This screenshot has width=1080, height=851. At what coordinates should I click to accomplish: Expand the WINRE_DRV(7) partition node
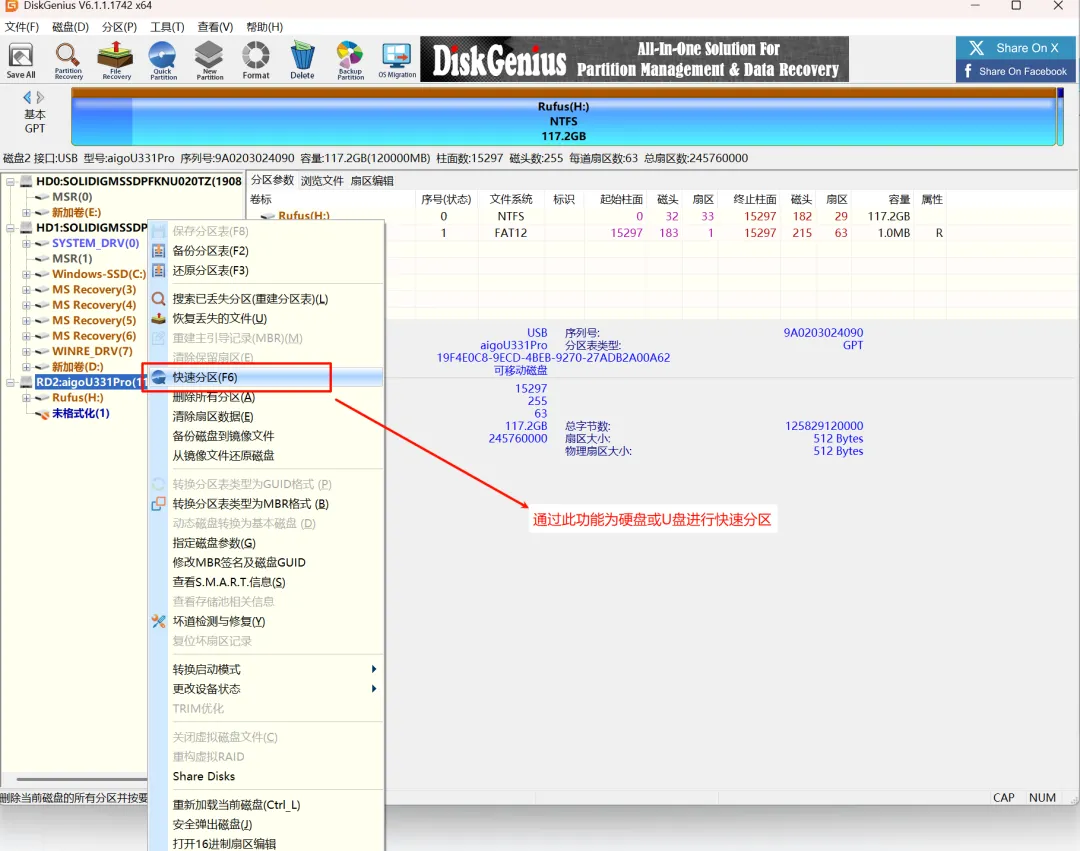click(25, 352)
